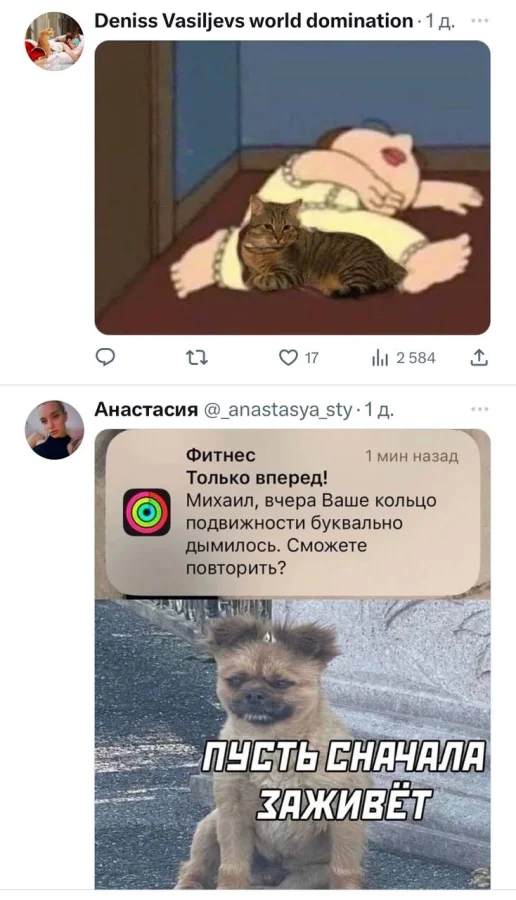
Task: Repost the Deniss Vasiljevs tweet
Action: point(197,358)
